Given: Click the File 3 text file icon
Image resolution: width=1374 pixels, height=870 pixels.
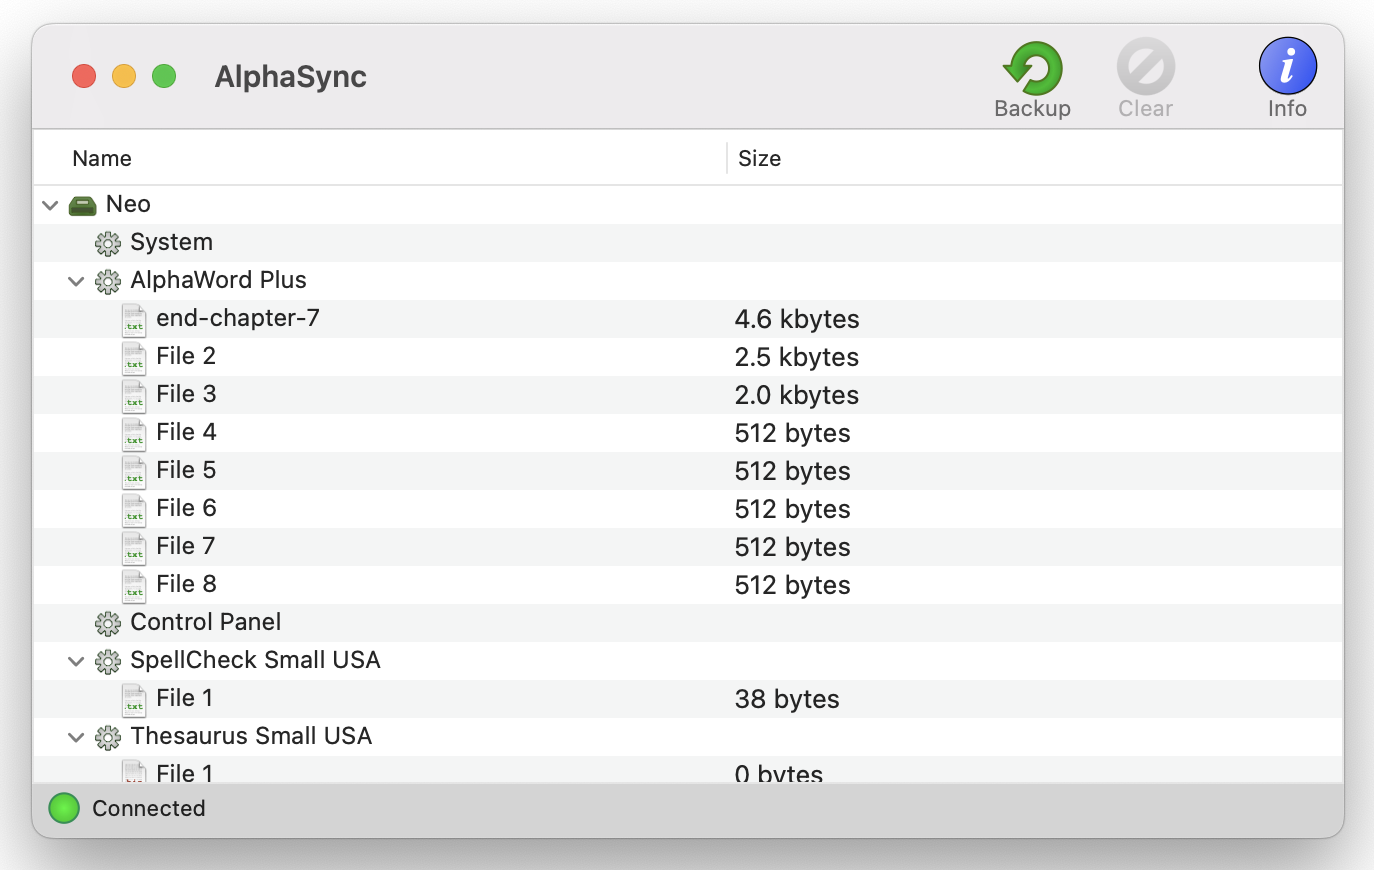Looking at the screenshot, I should coord(134,396).
